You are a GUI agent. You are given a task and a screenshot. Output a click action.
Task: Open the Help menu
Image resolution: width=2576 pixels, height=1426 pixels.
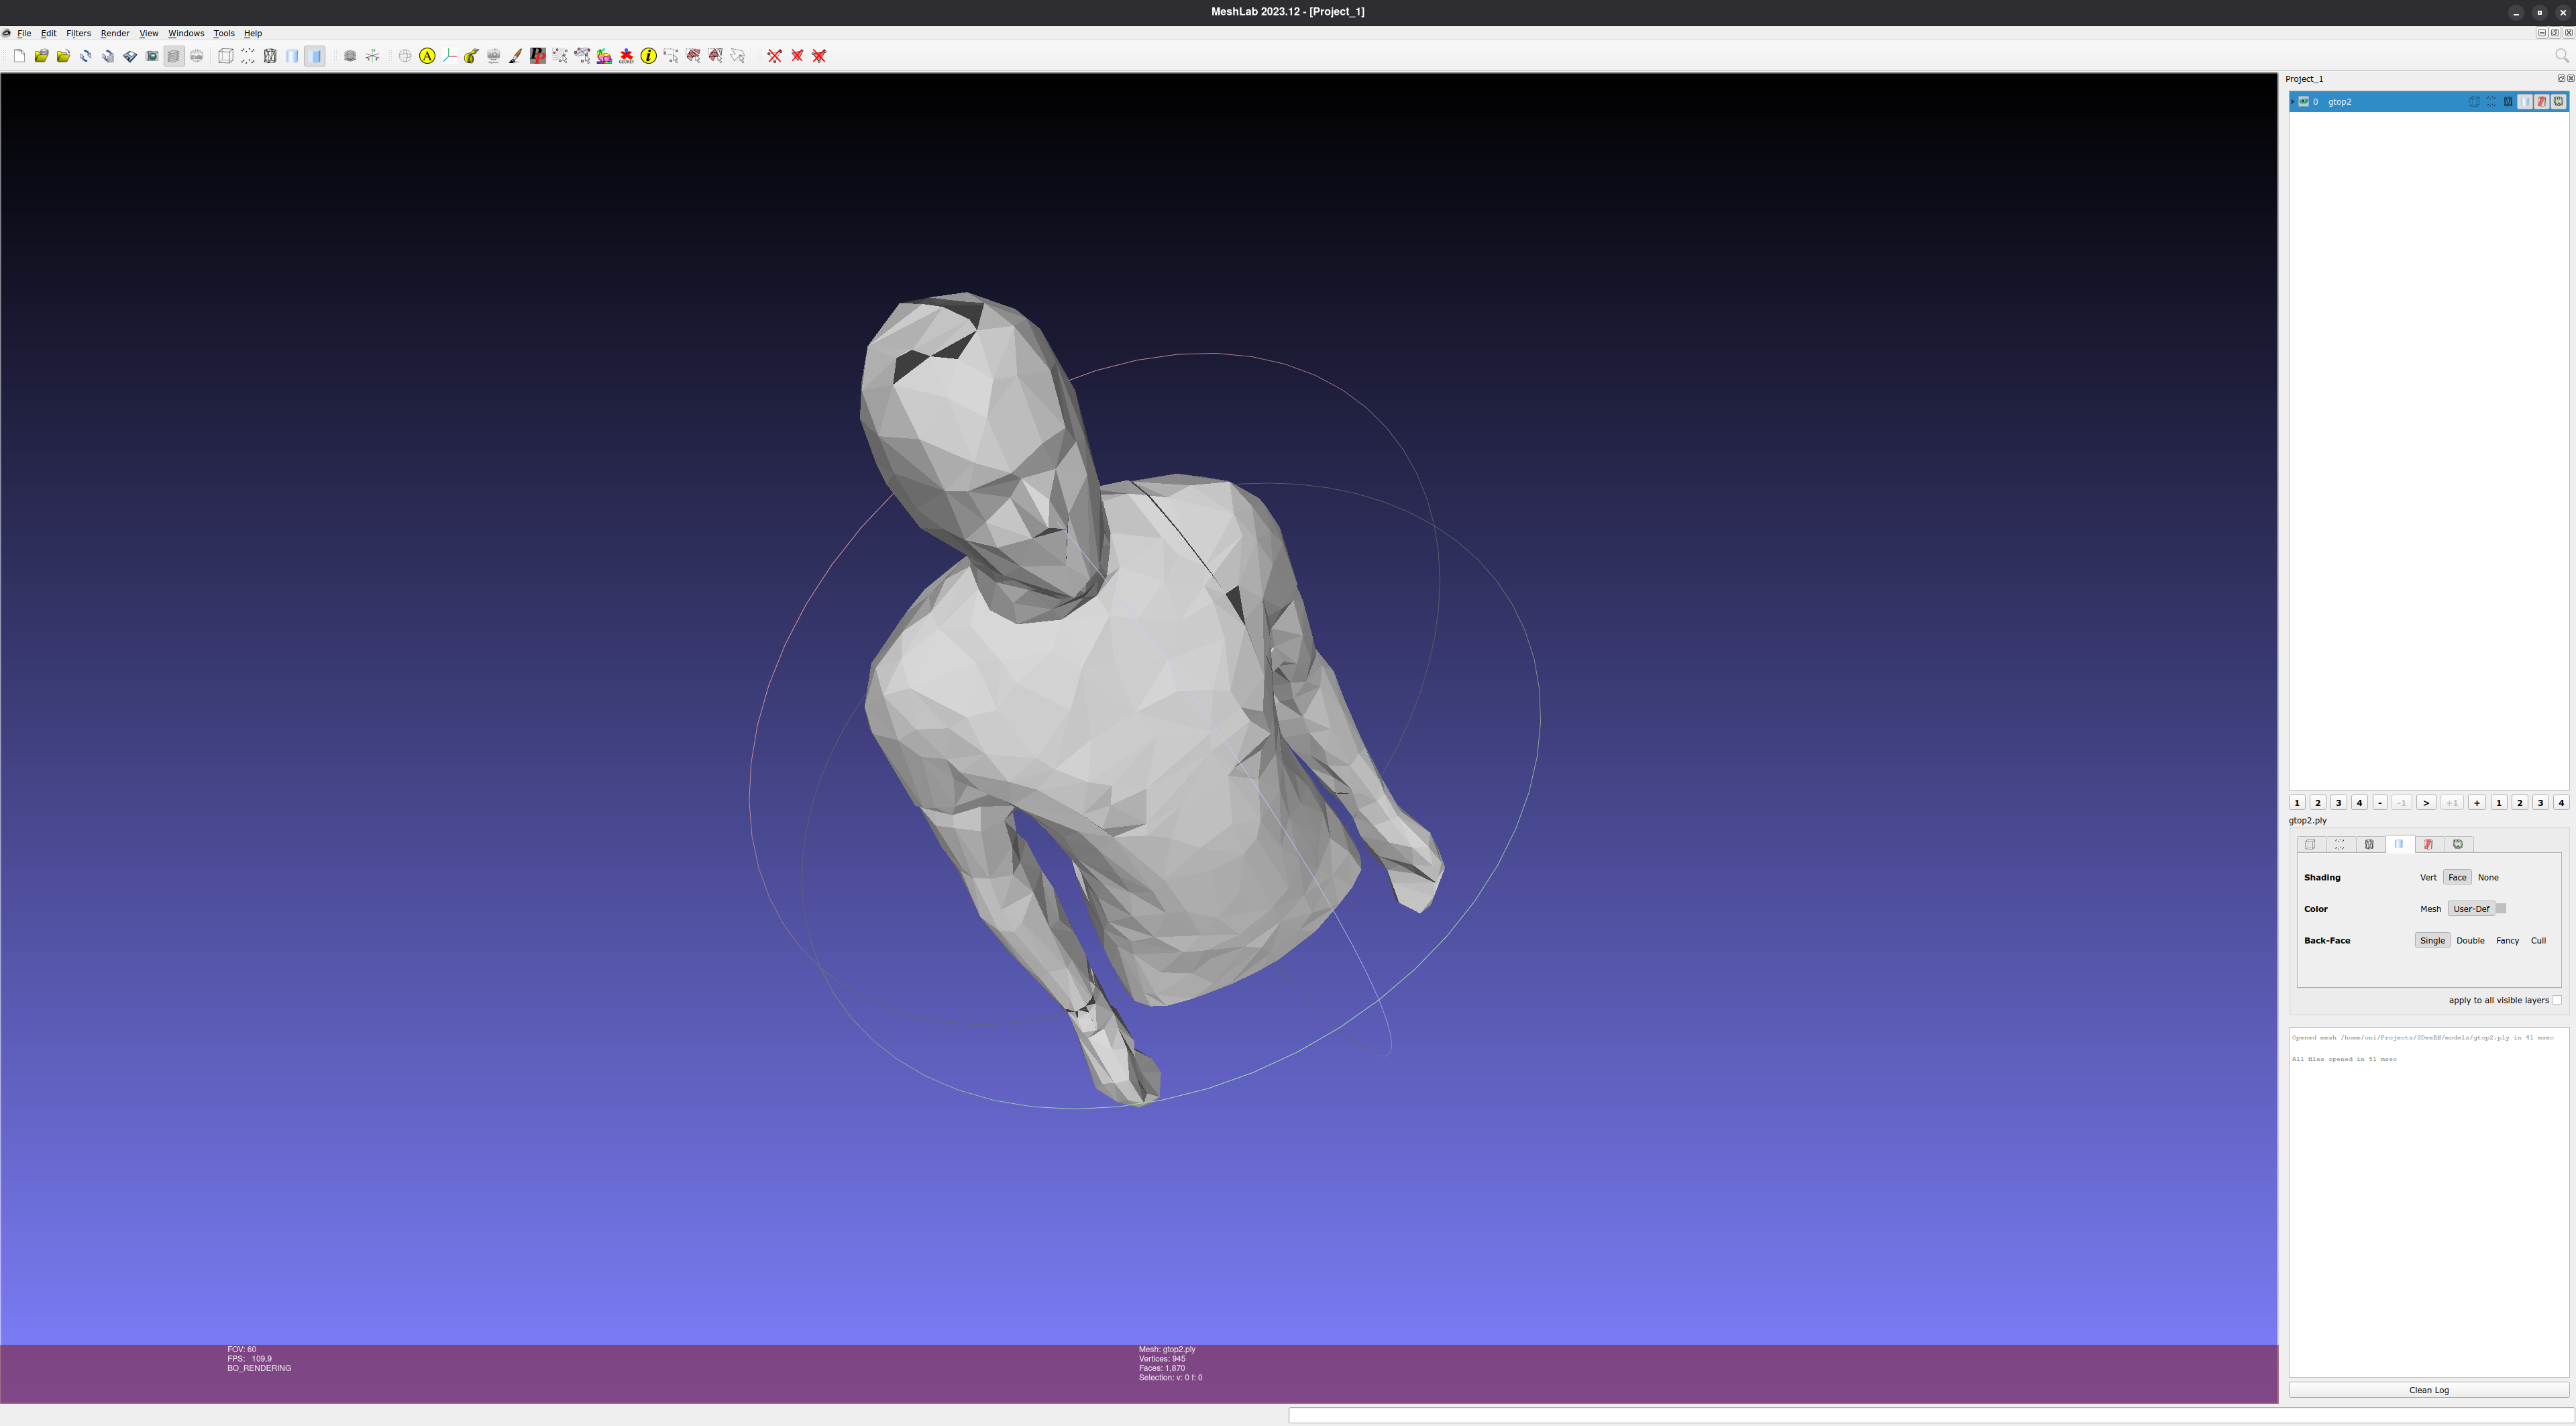253,33
